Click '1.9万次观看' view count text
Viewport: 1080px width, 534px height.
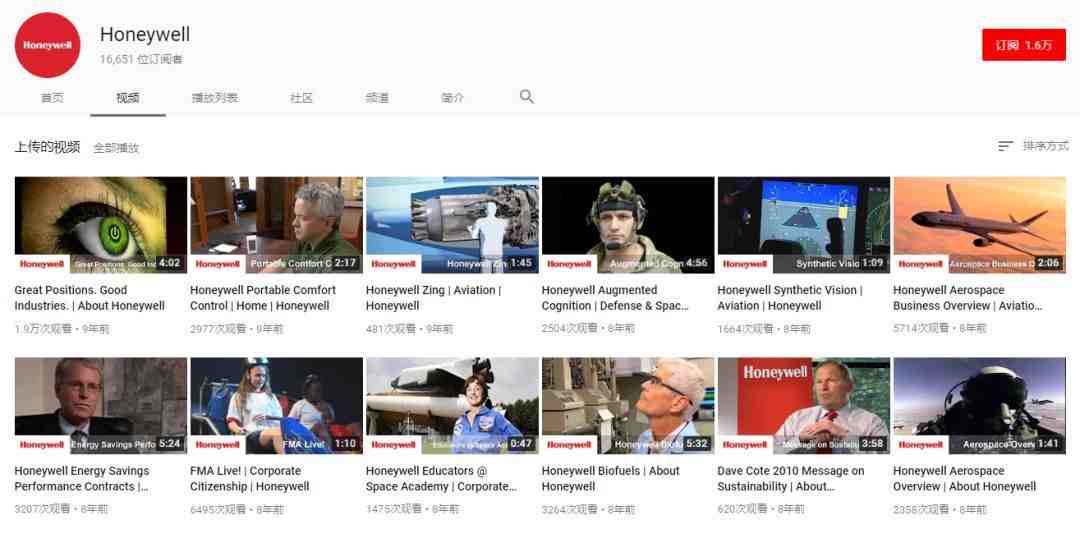point(43,329)
